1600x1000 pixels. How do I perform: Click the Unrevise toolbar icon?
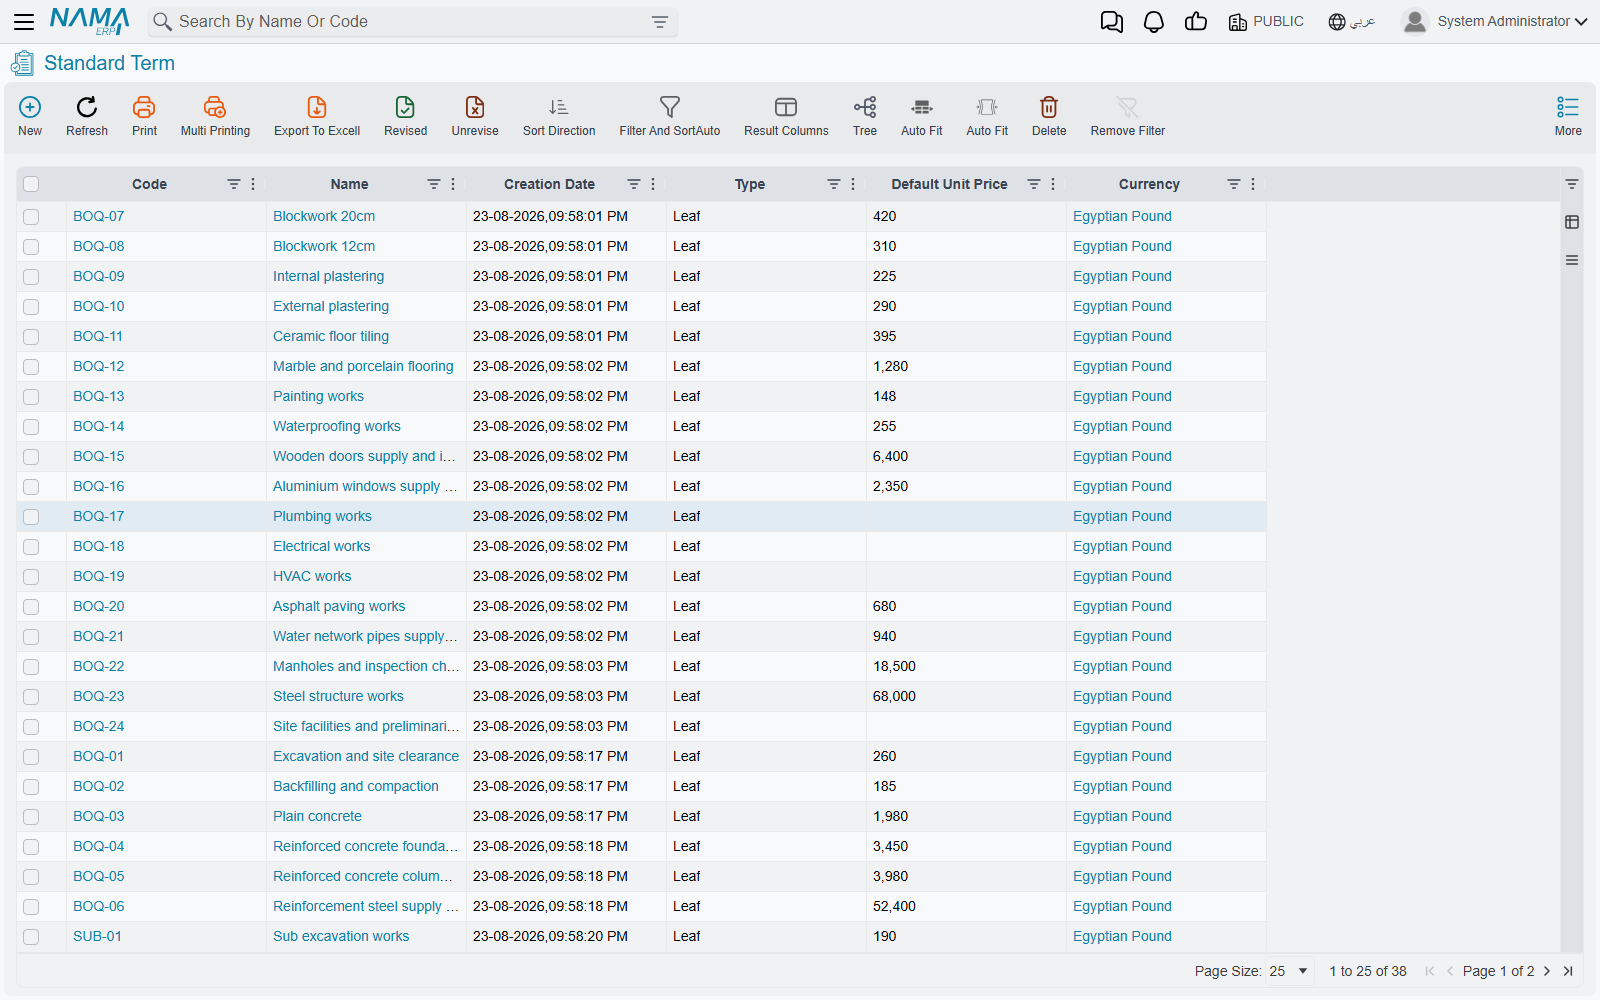pyautogui.click(x=475, y=107)
